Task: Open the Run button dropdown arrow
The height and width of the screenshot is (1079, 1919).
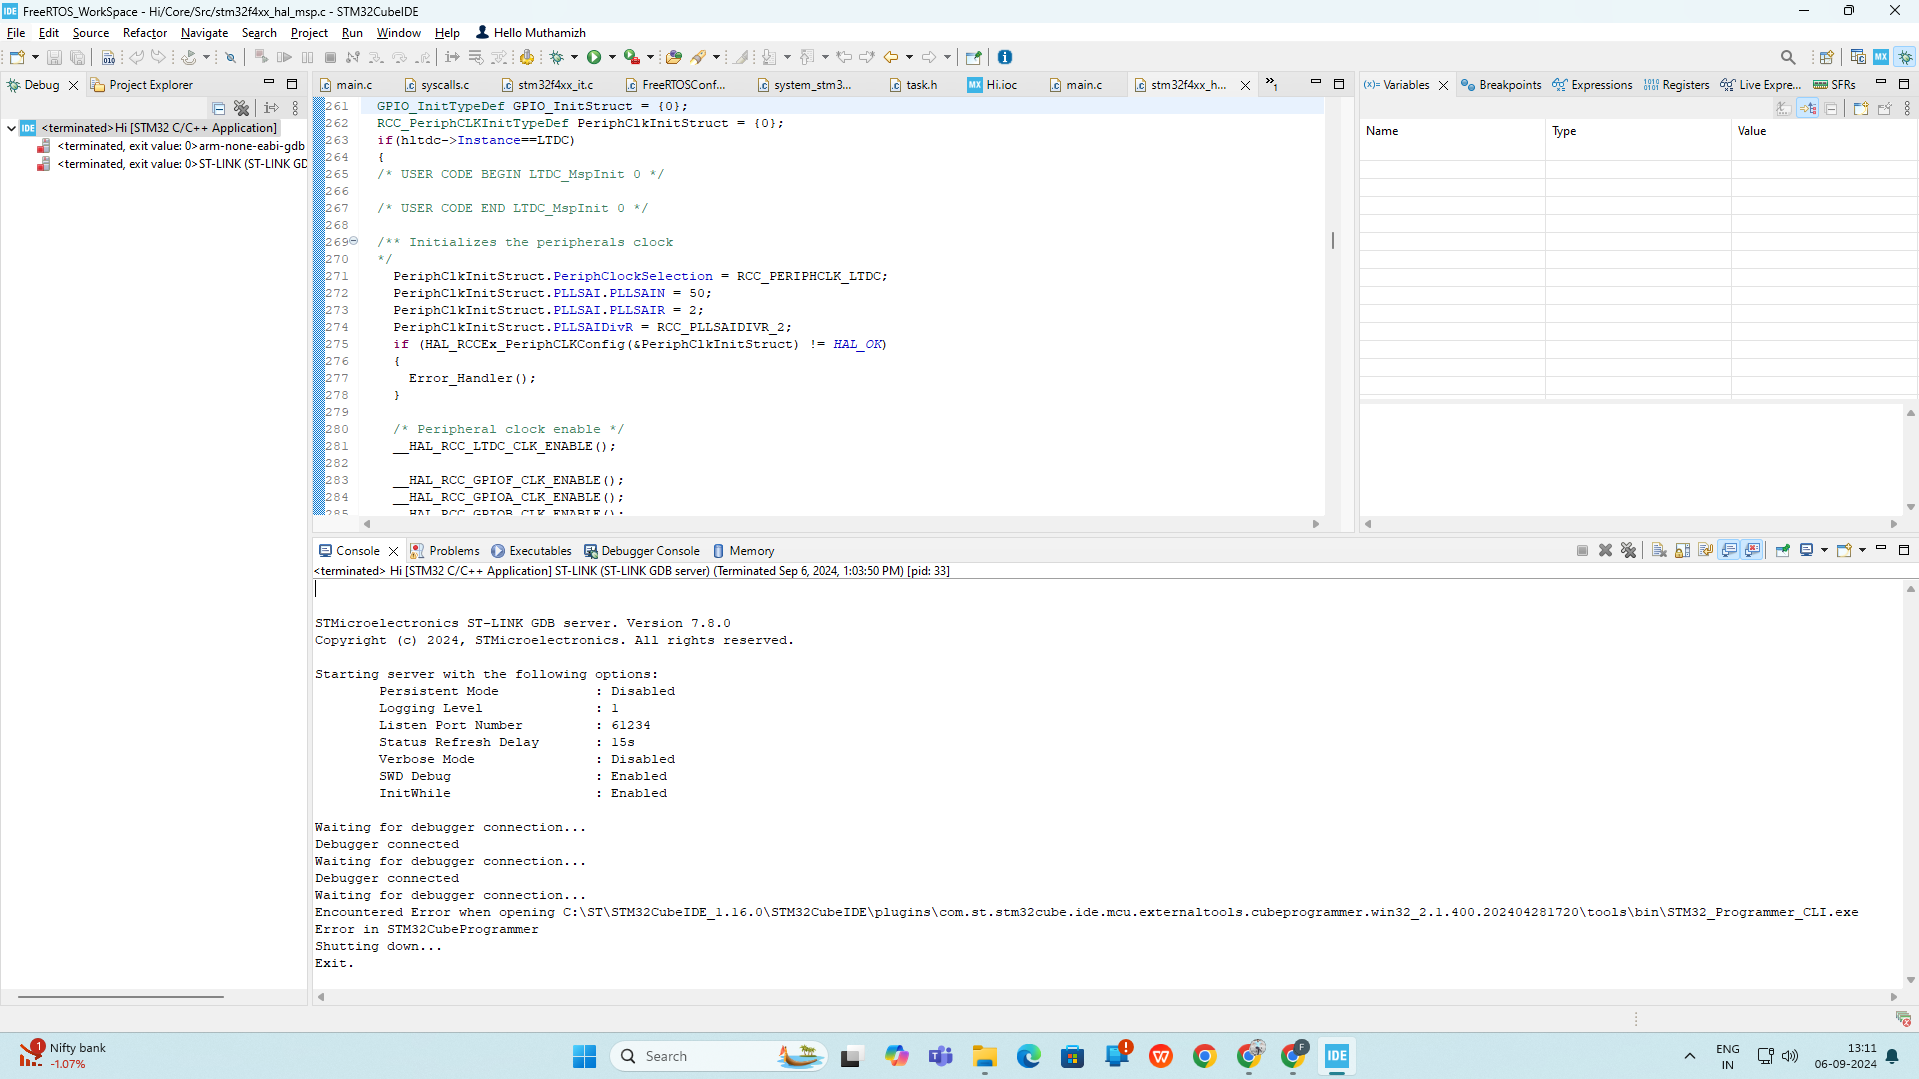Action: [612, 57]
